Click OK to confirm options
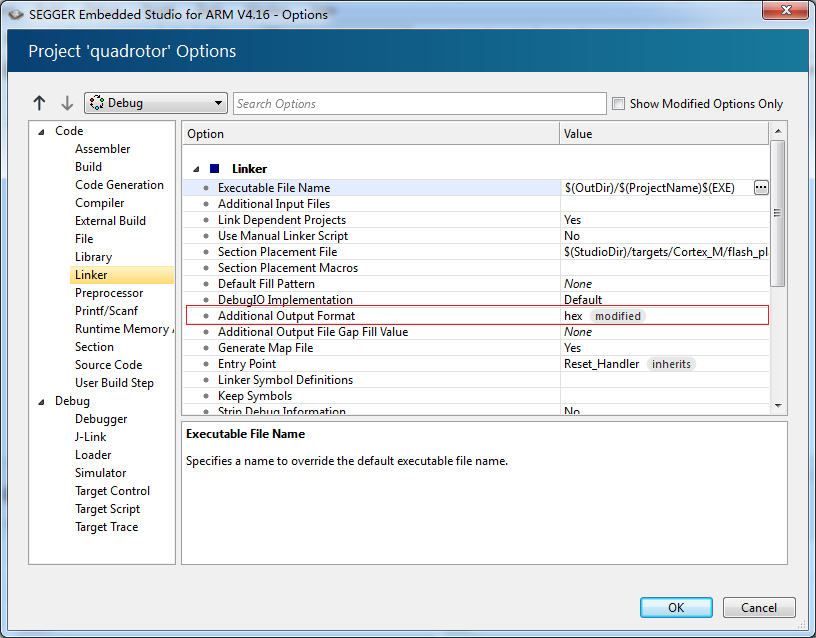This screenshot has height=638, width=816. 676,607
